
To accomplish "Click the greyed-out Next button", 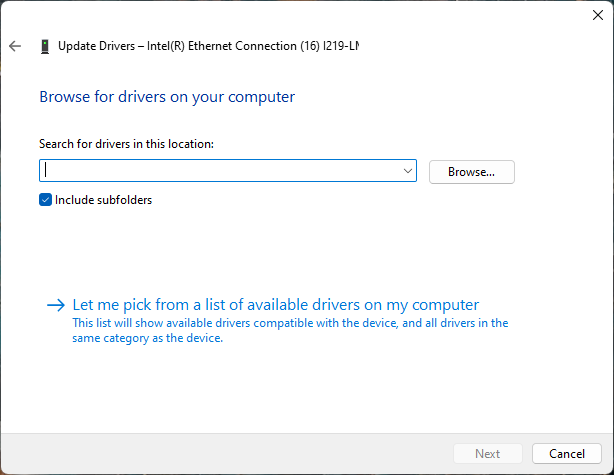I will tap(487, 453).
